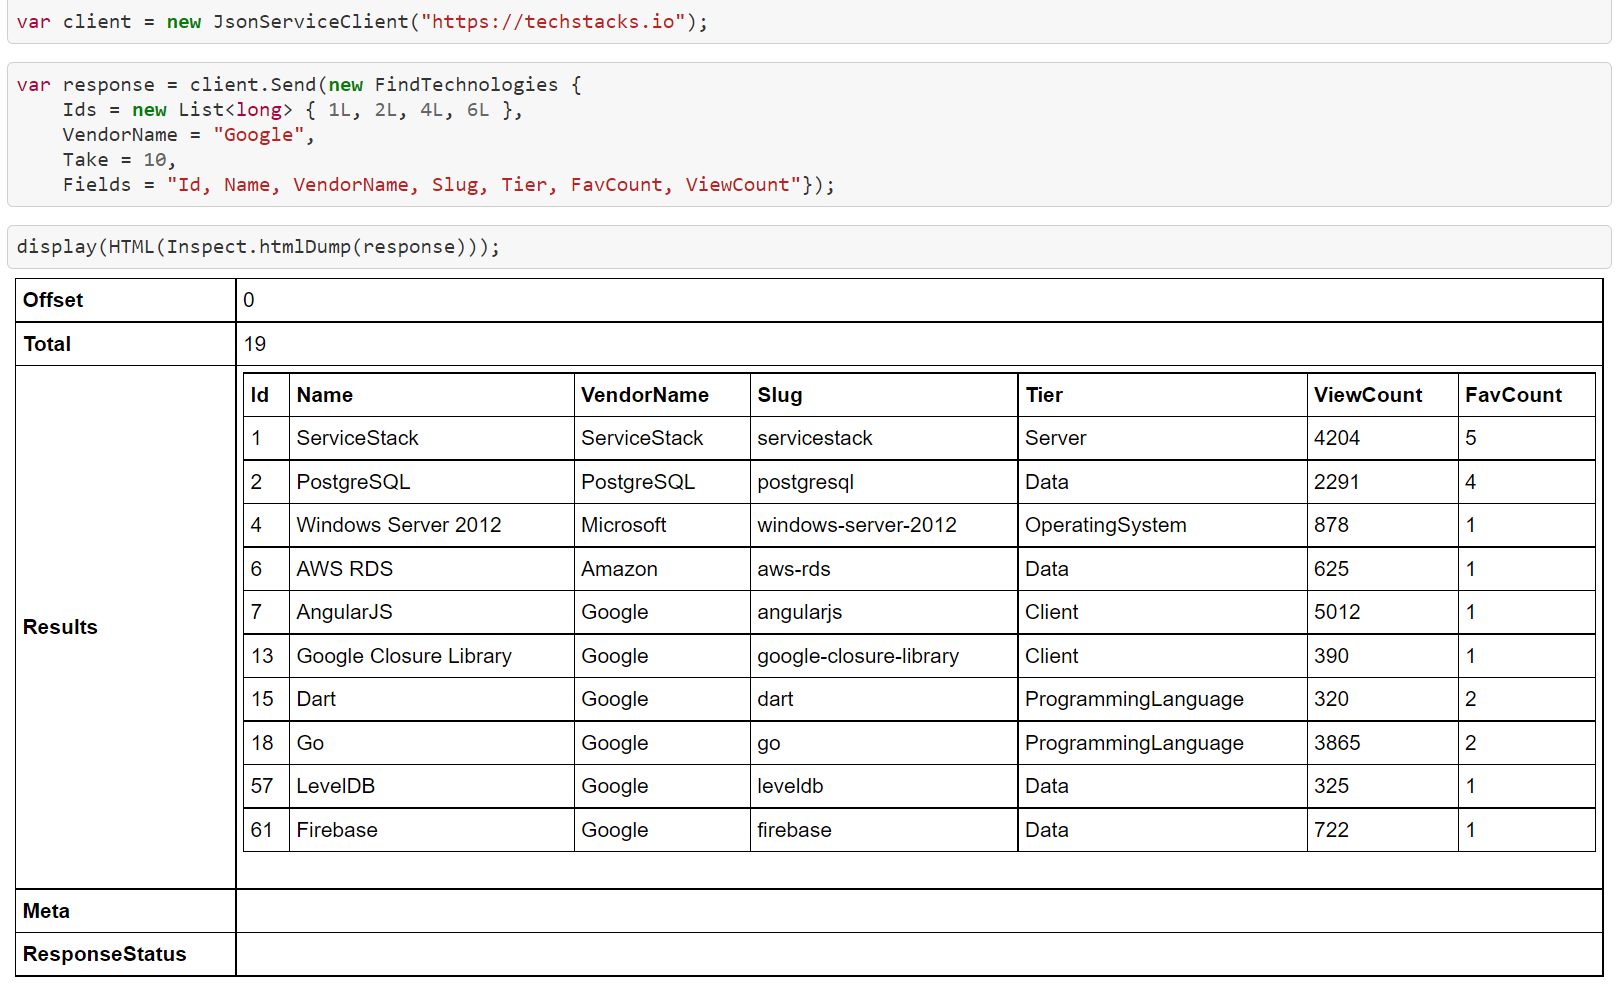Click the firebase slug cell
The width and height of the screenshot is (1618, 987).
884,830
